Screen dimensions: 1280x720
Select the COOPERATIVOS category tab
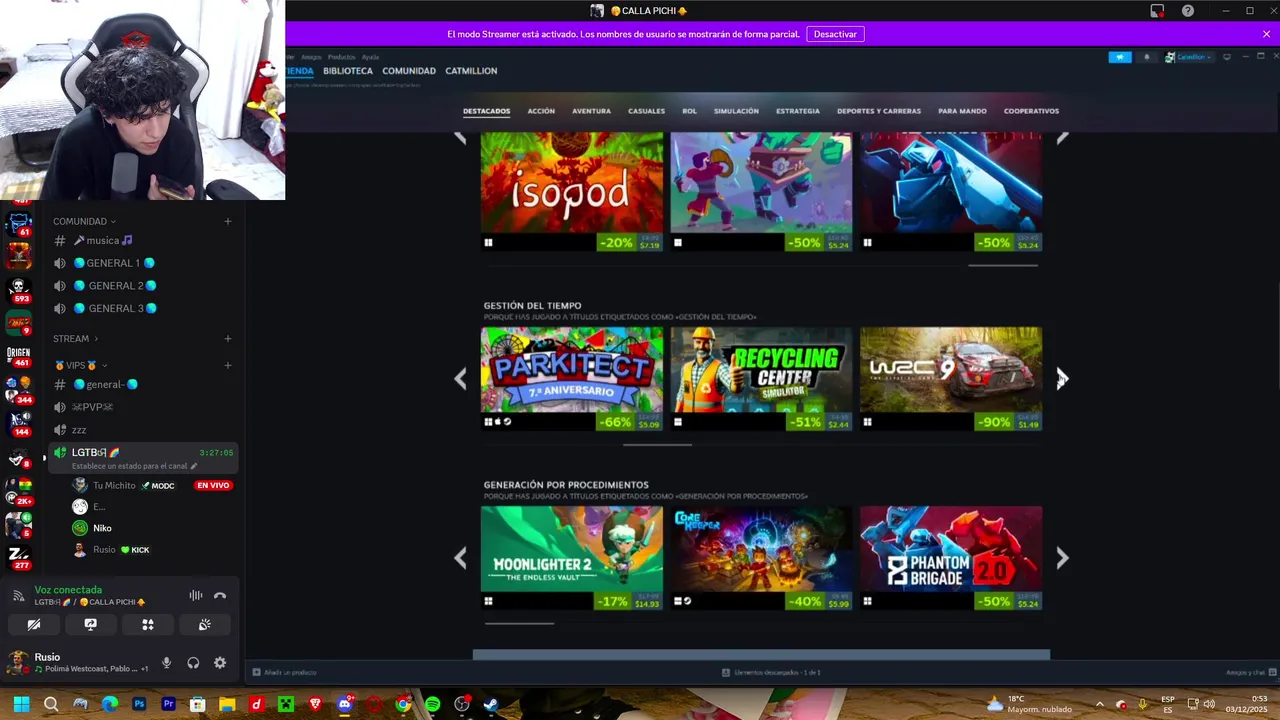click(x=1031, y=111)
